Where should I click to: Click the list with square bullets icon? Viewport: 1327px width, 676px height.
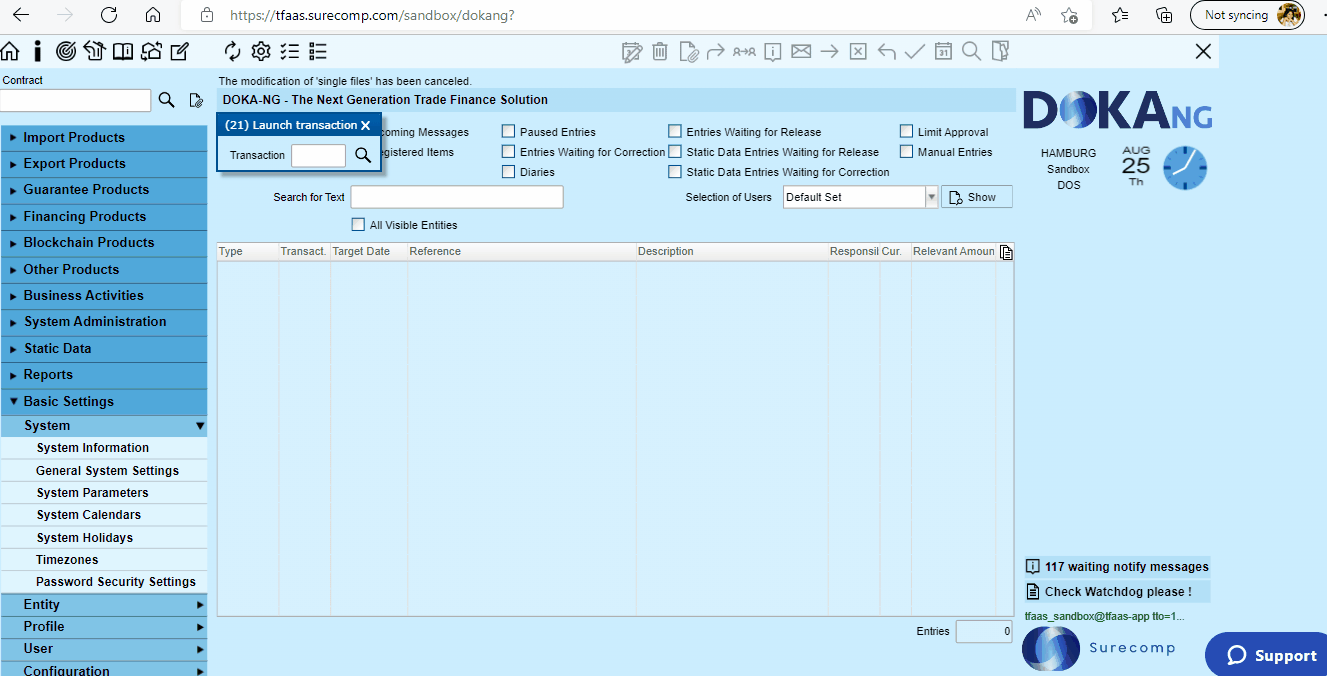point(318,51)
